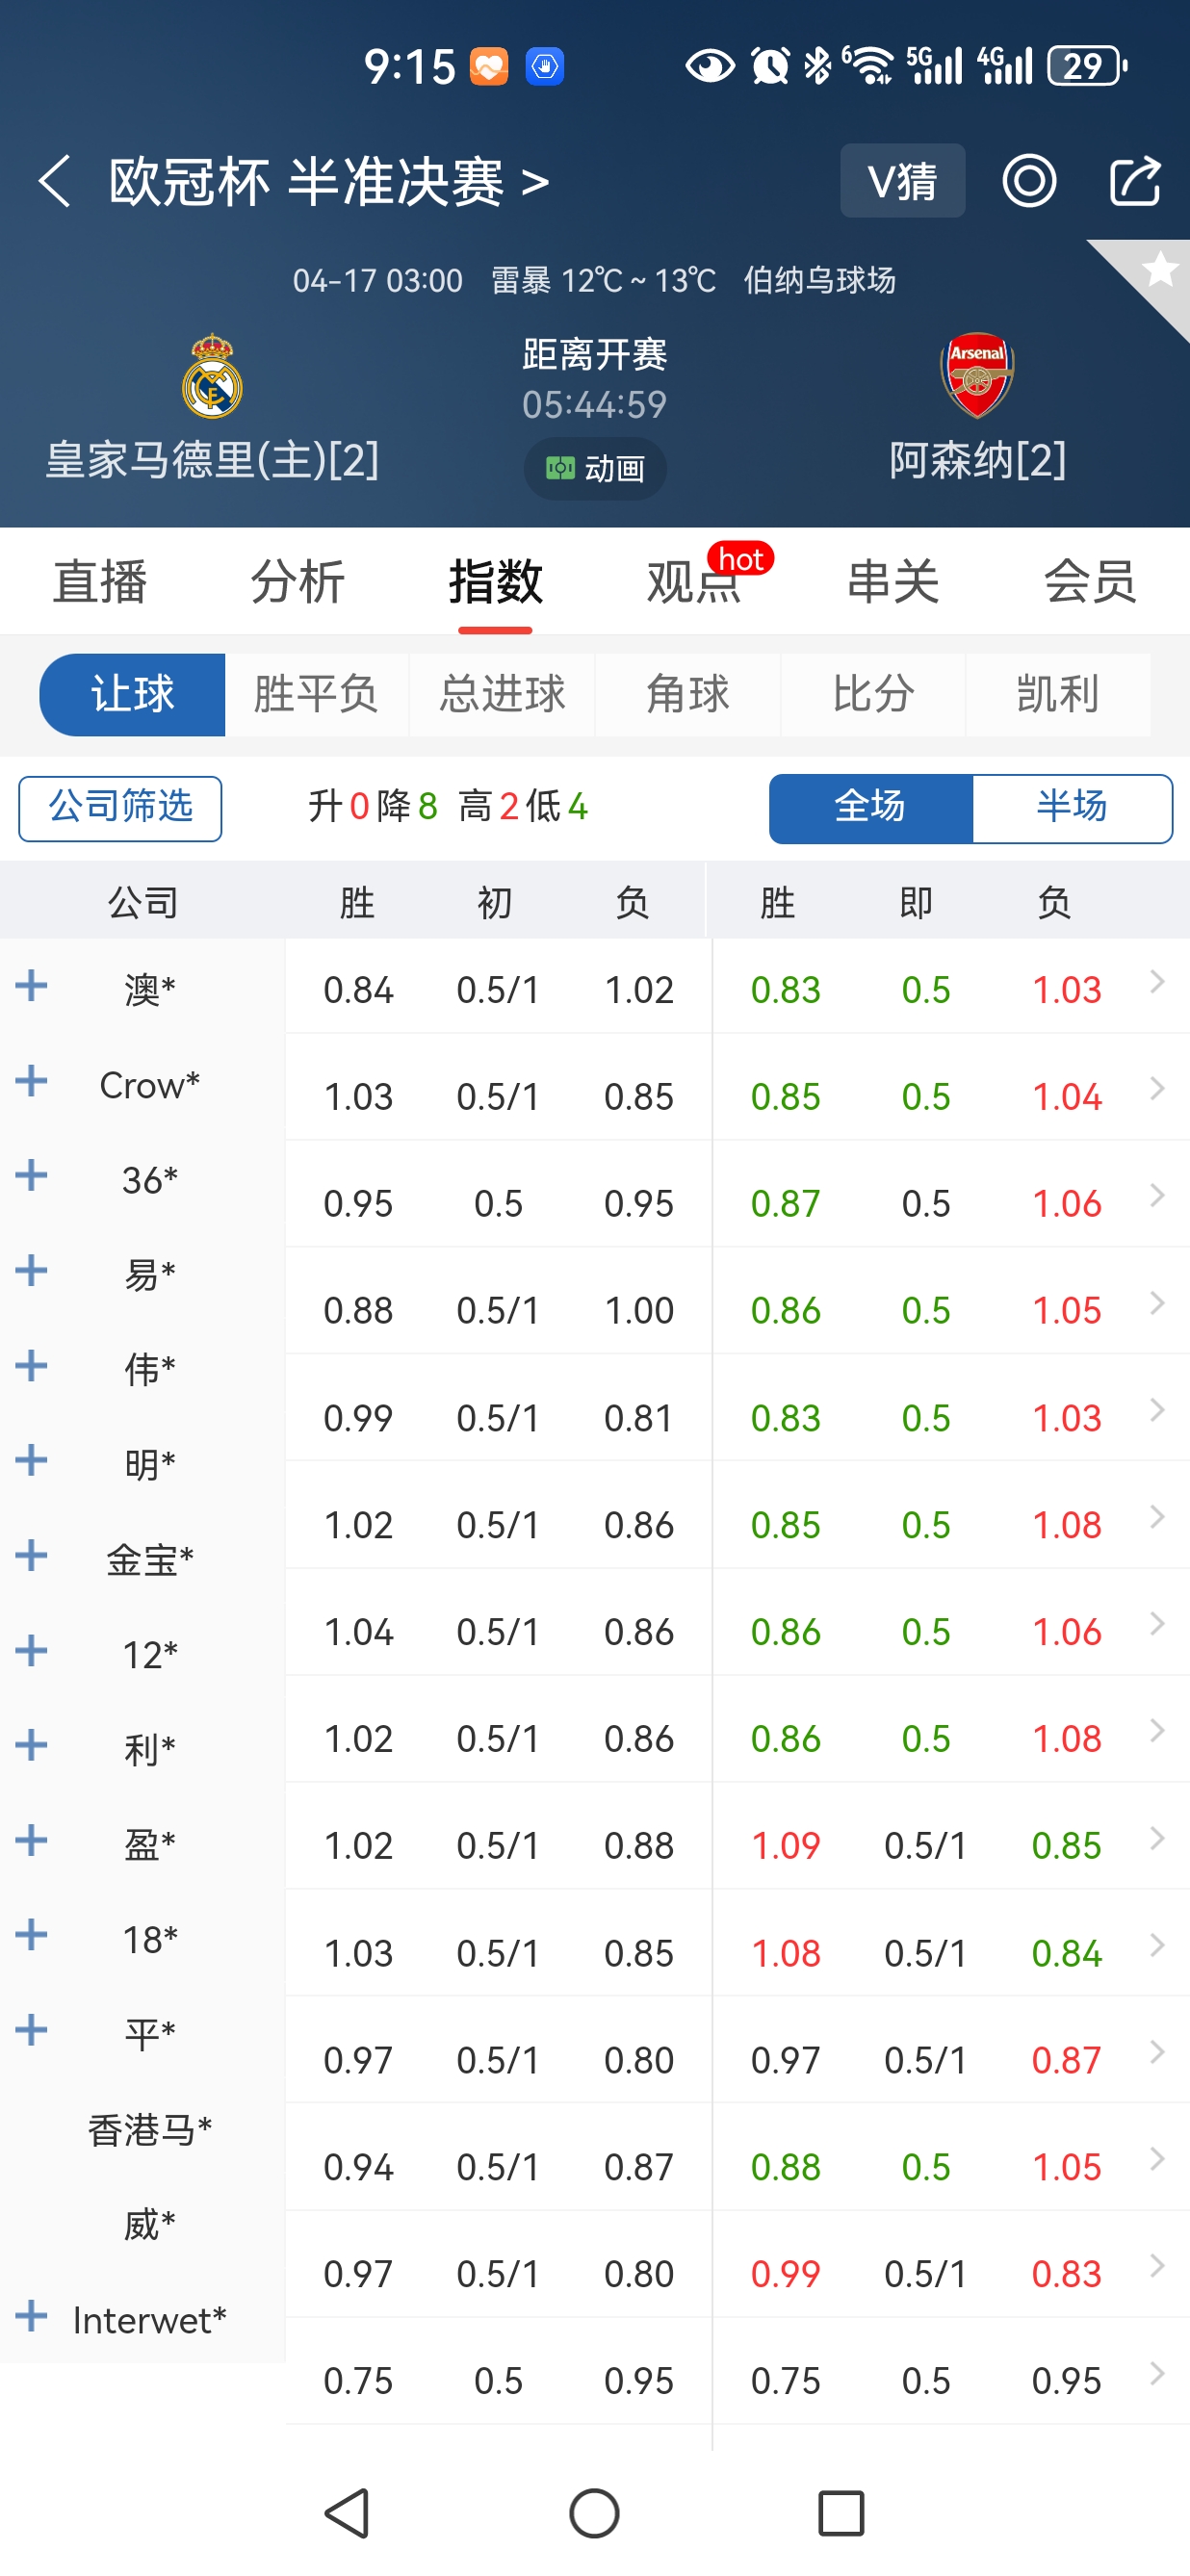Tap the Android back navigation button
1190x2576 pixels.
347,2513
